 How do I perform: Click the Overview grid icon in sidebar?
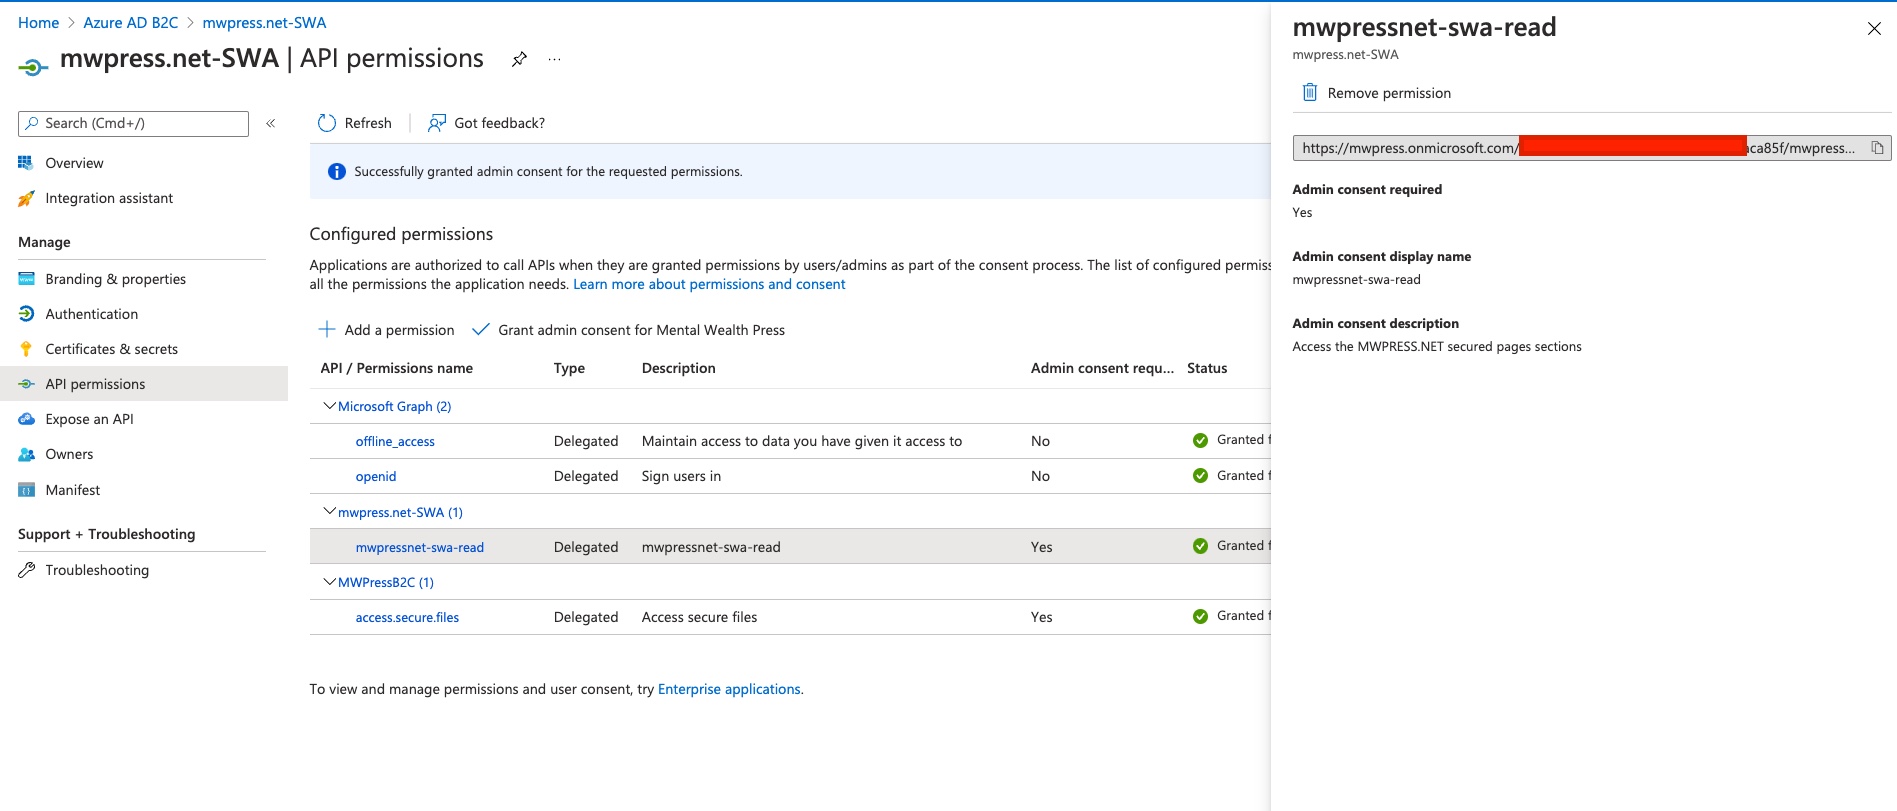[26, 163]
